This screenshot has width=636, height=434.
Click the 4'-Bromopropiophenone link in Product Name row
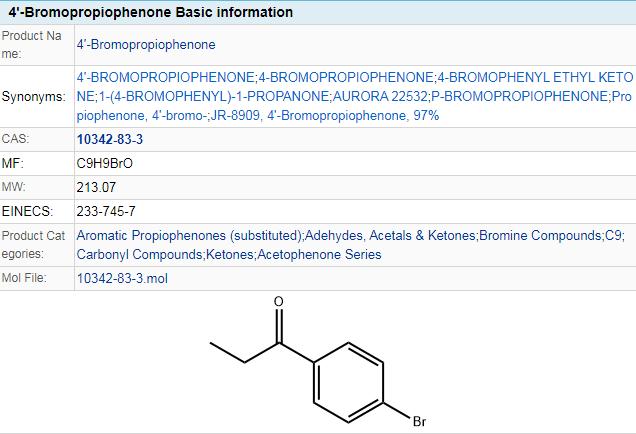tap(146, 44)
